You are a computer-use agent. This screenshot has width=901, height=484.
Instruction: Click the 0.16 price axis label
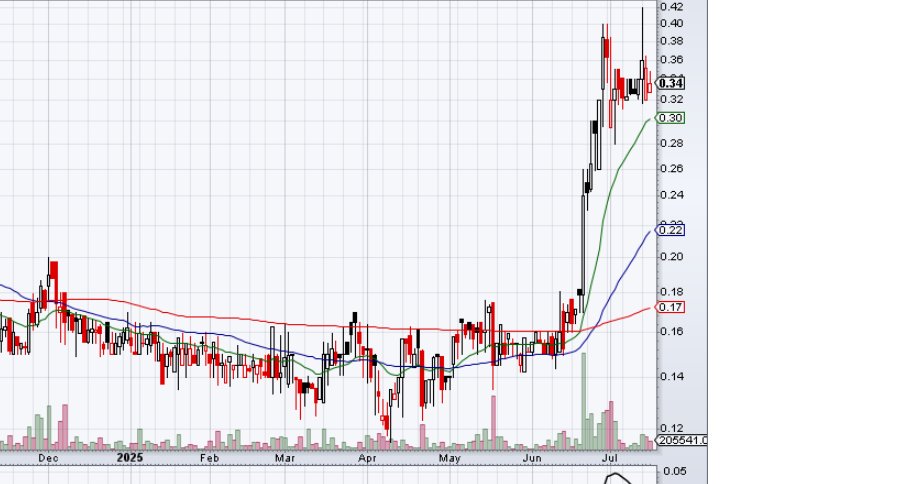672,331
